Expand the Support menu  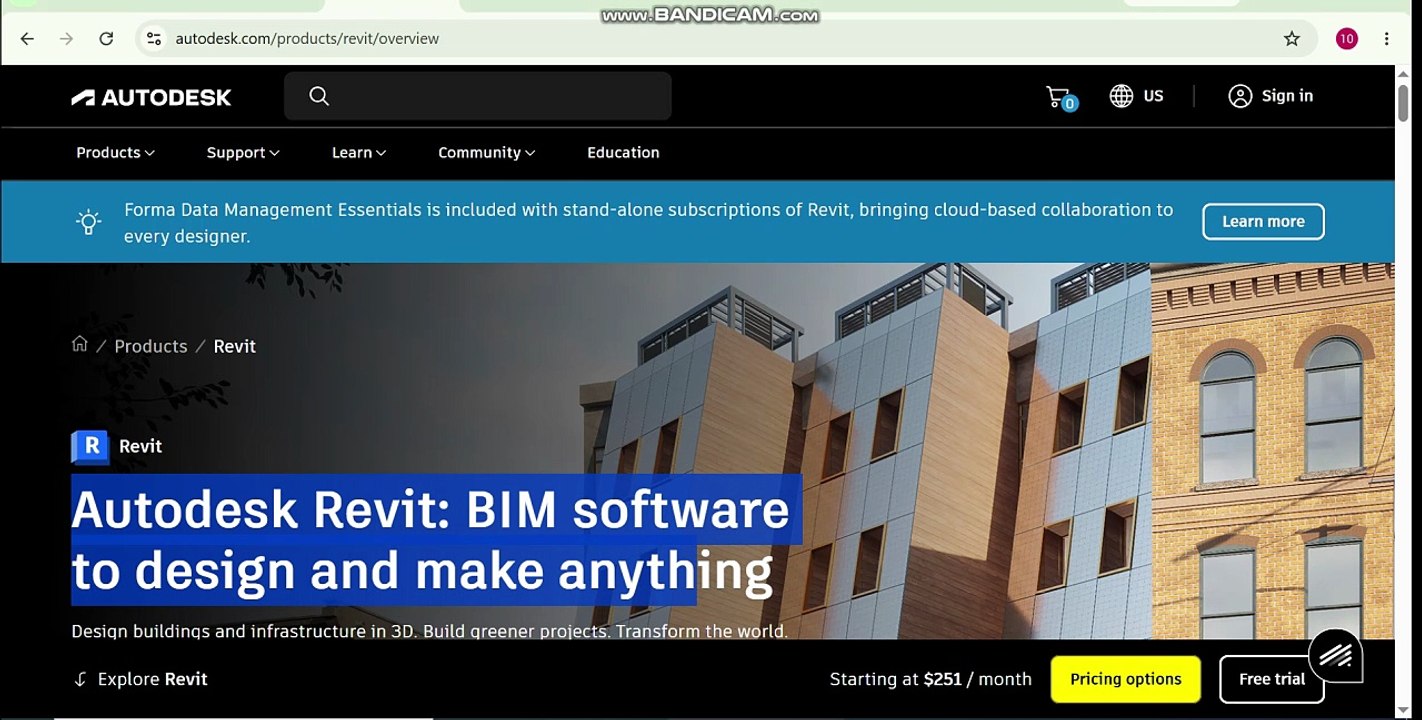tap(243, 153)
